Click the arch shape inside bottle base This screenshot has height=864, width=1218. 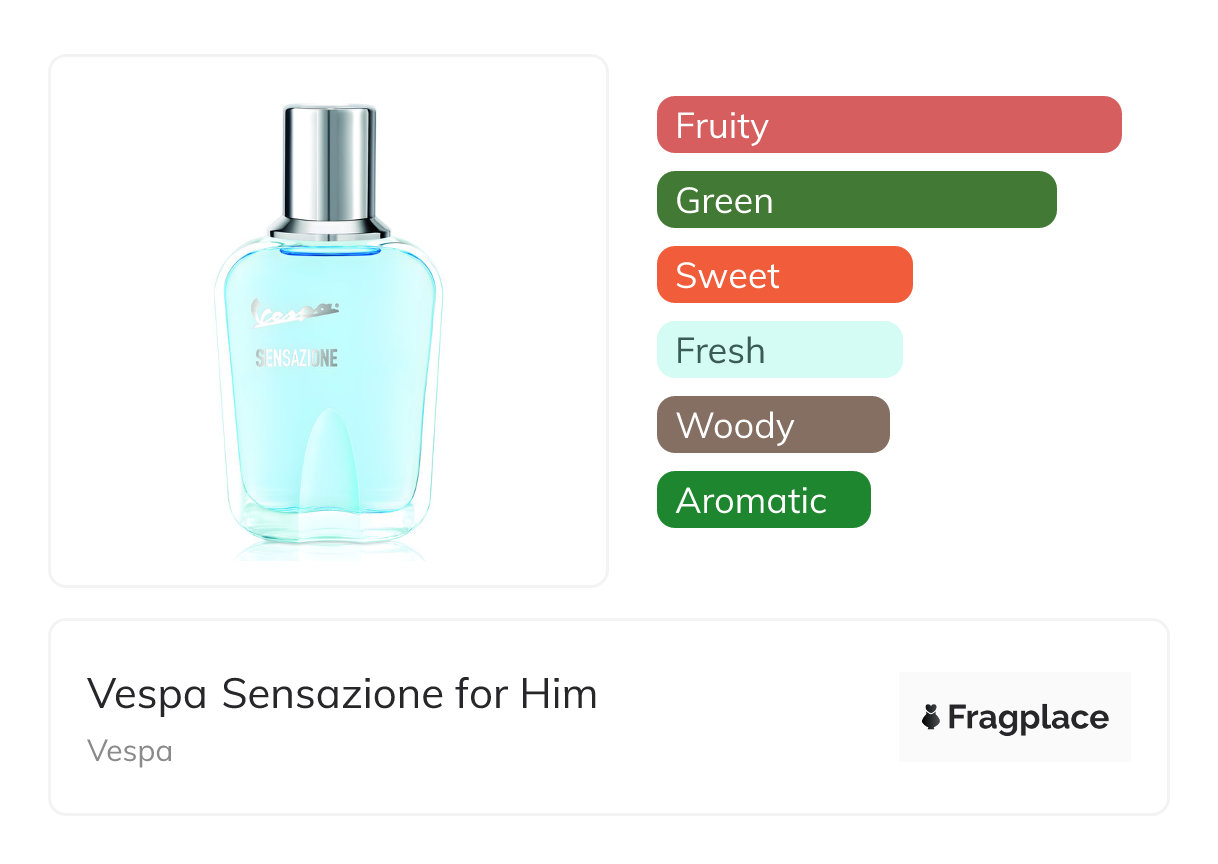(329, 460)
